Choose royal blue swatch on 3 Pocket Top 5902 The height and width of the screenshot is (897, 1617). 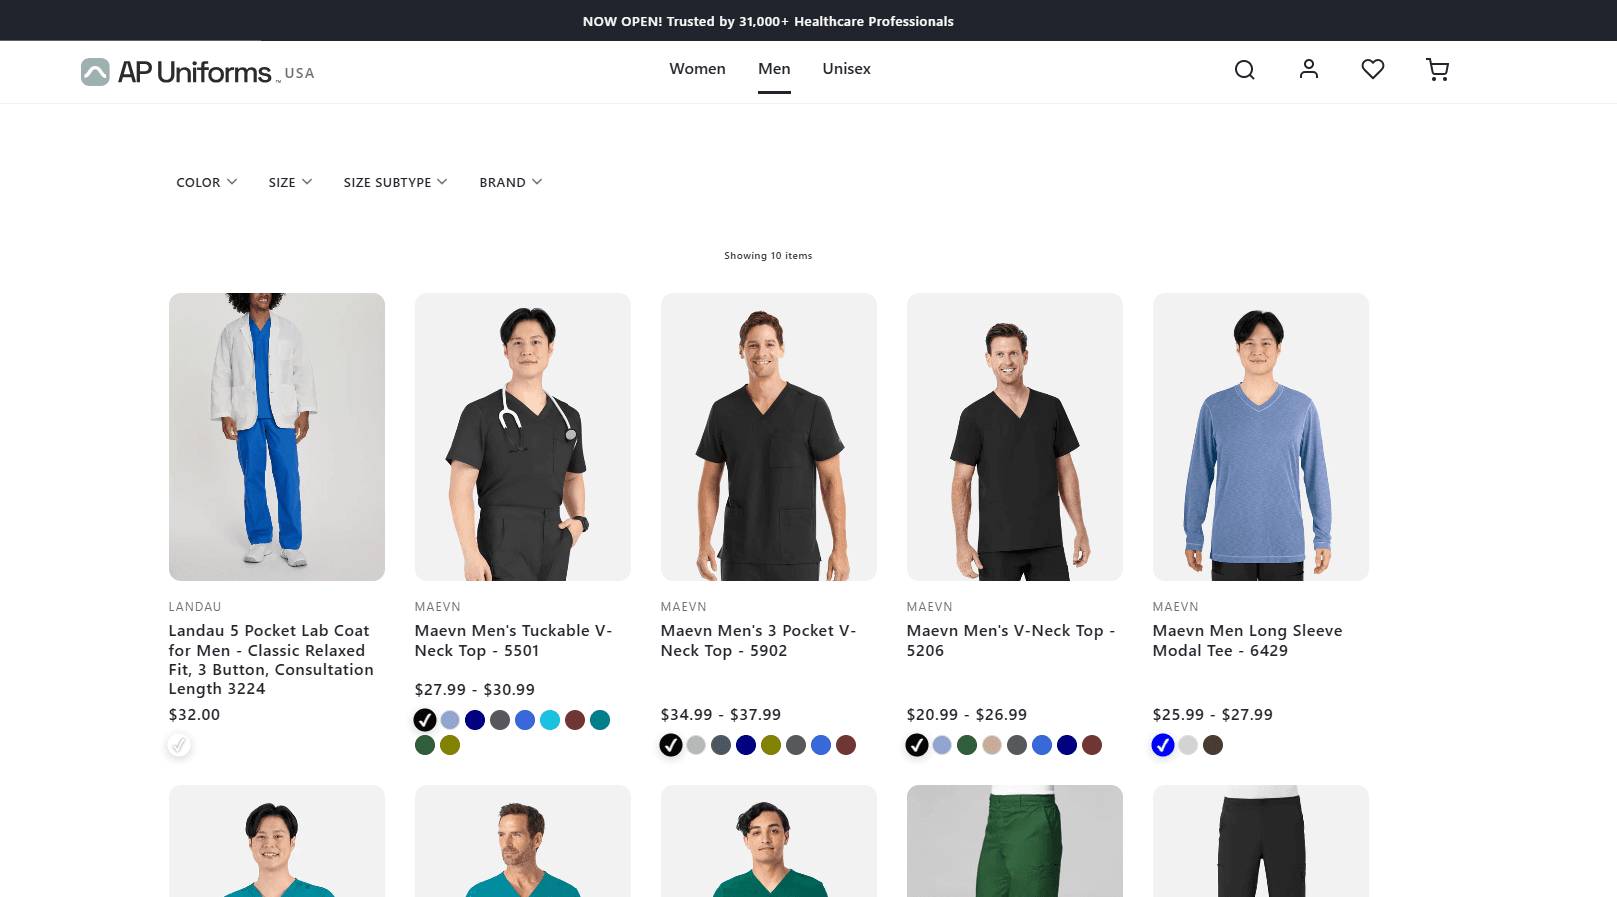821,745
